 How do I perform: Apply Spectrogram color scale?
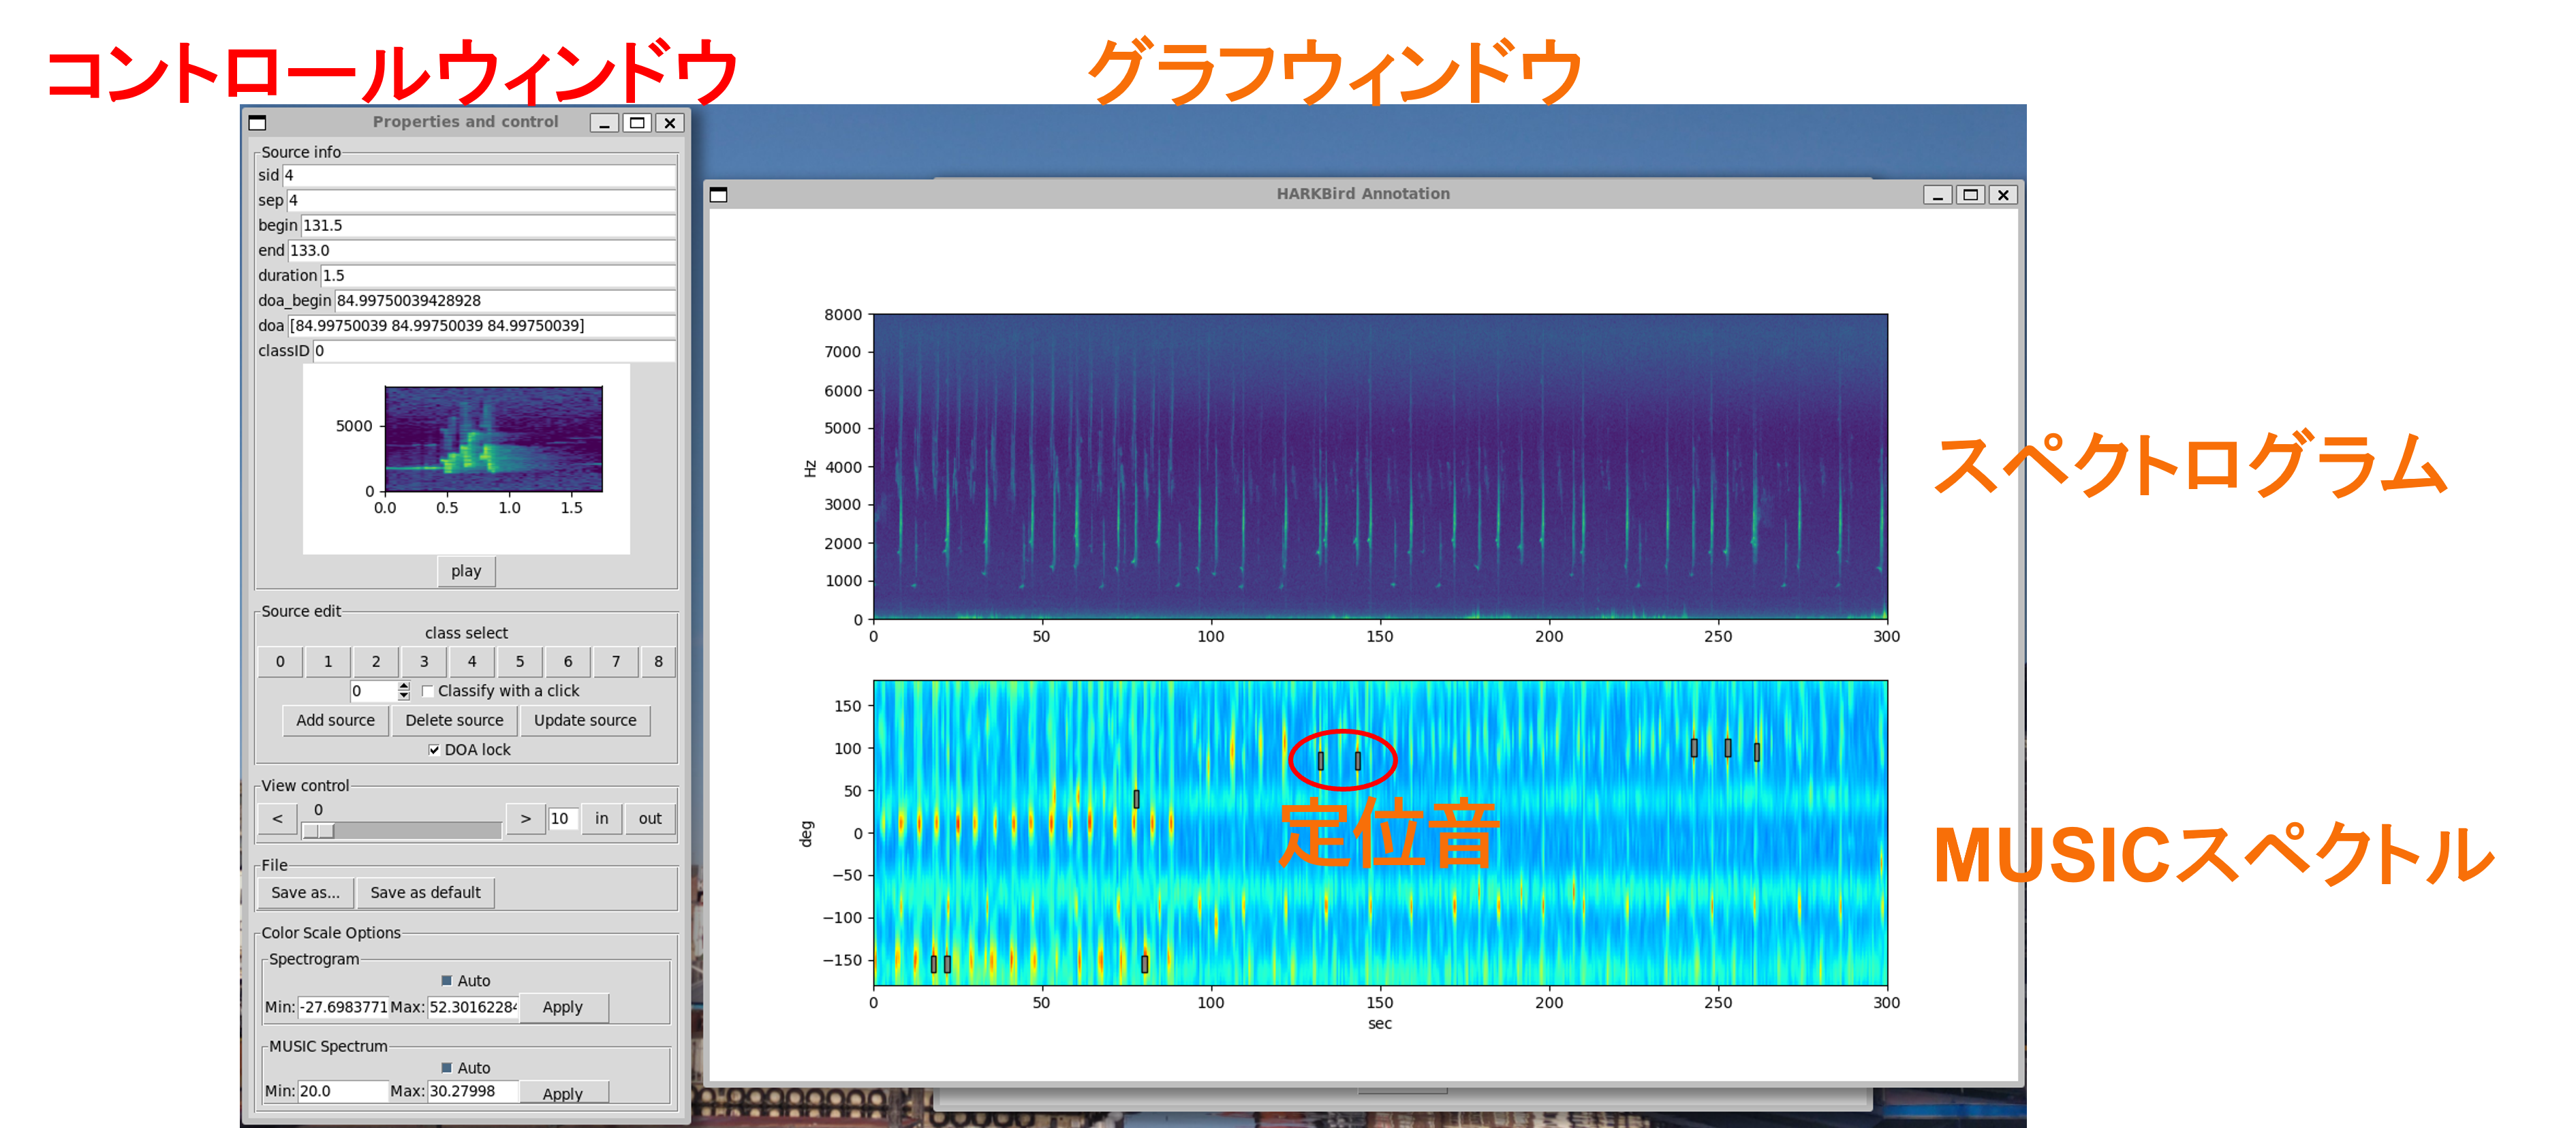tap(562, 1008)
